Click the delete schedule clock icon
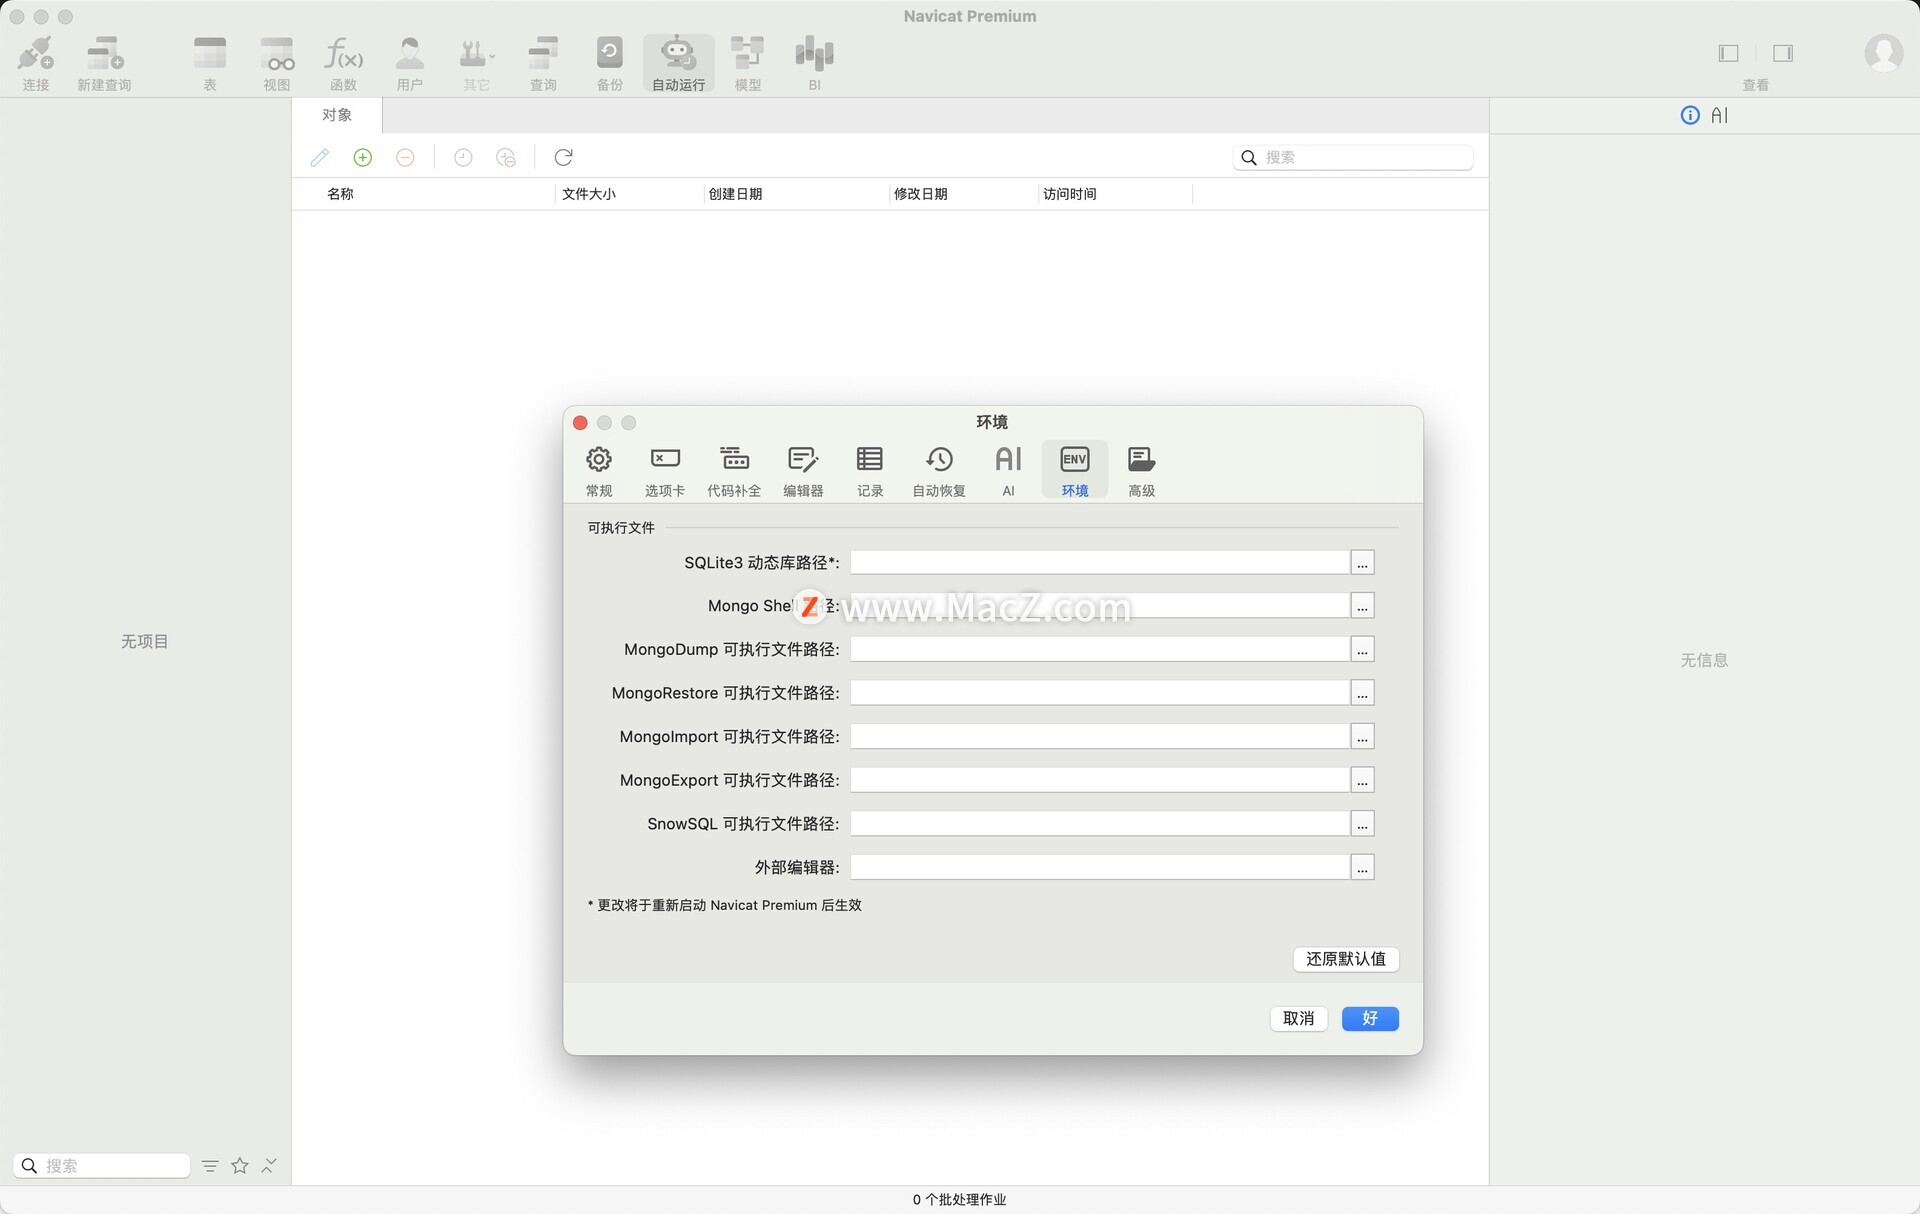Image resolution: width=1920 pixels, height=1214 pixels. 506,157
